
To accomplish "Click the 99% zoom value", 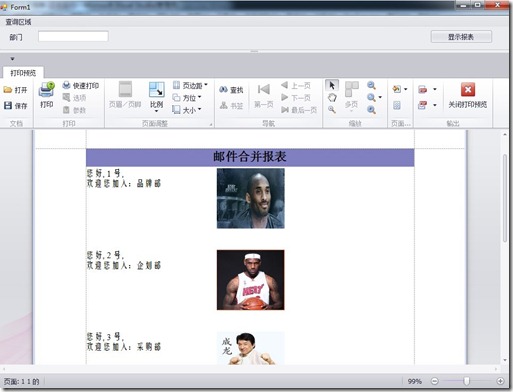I will [x=415, y=381].
